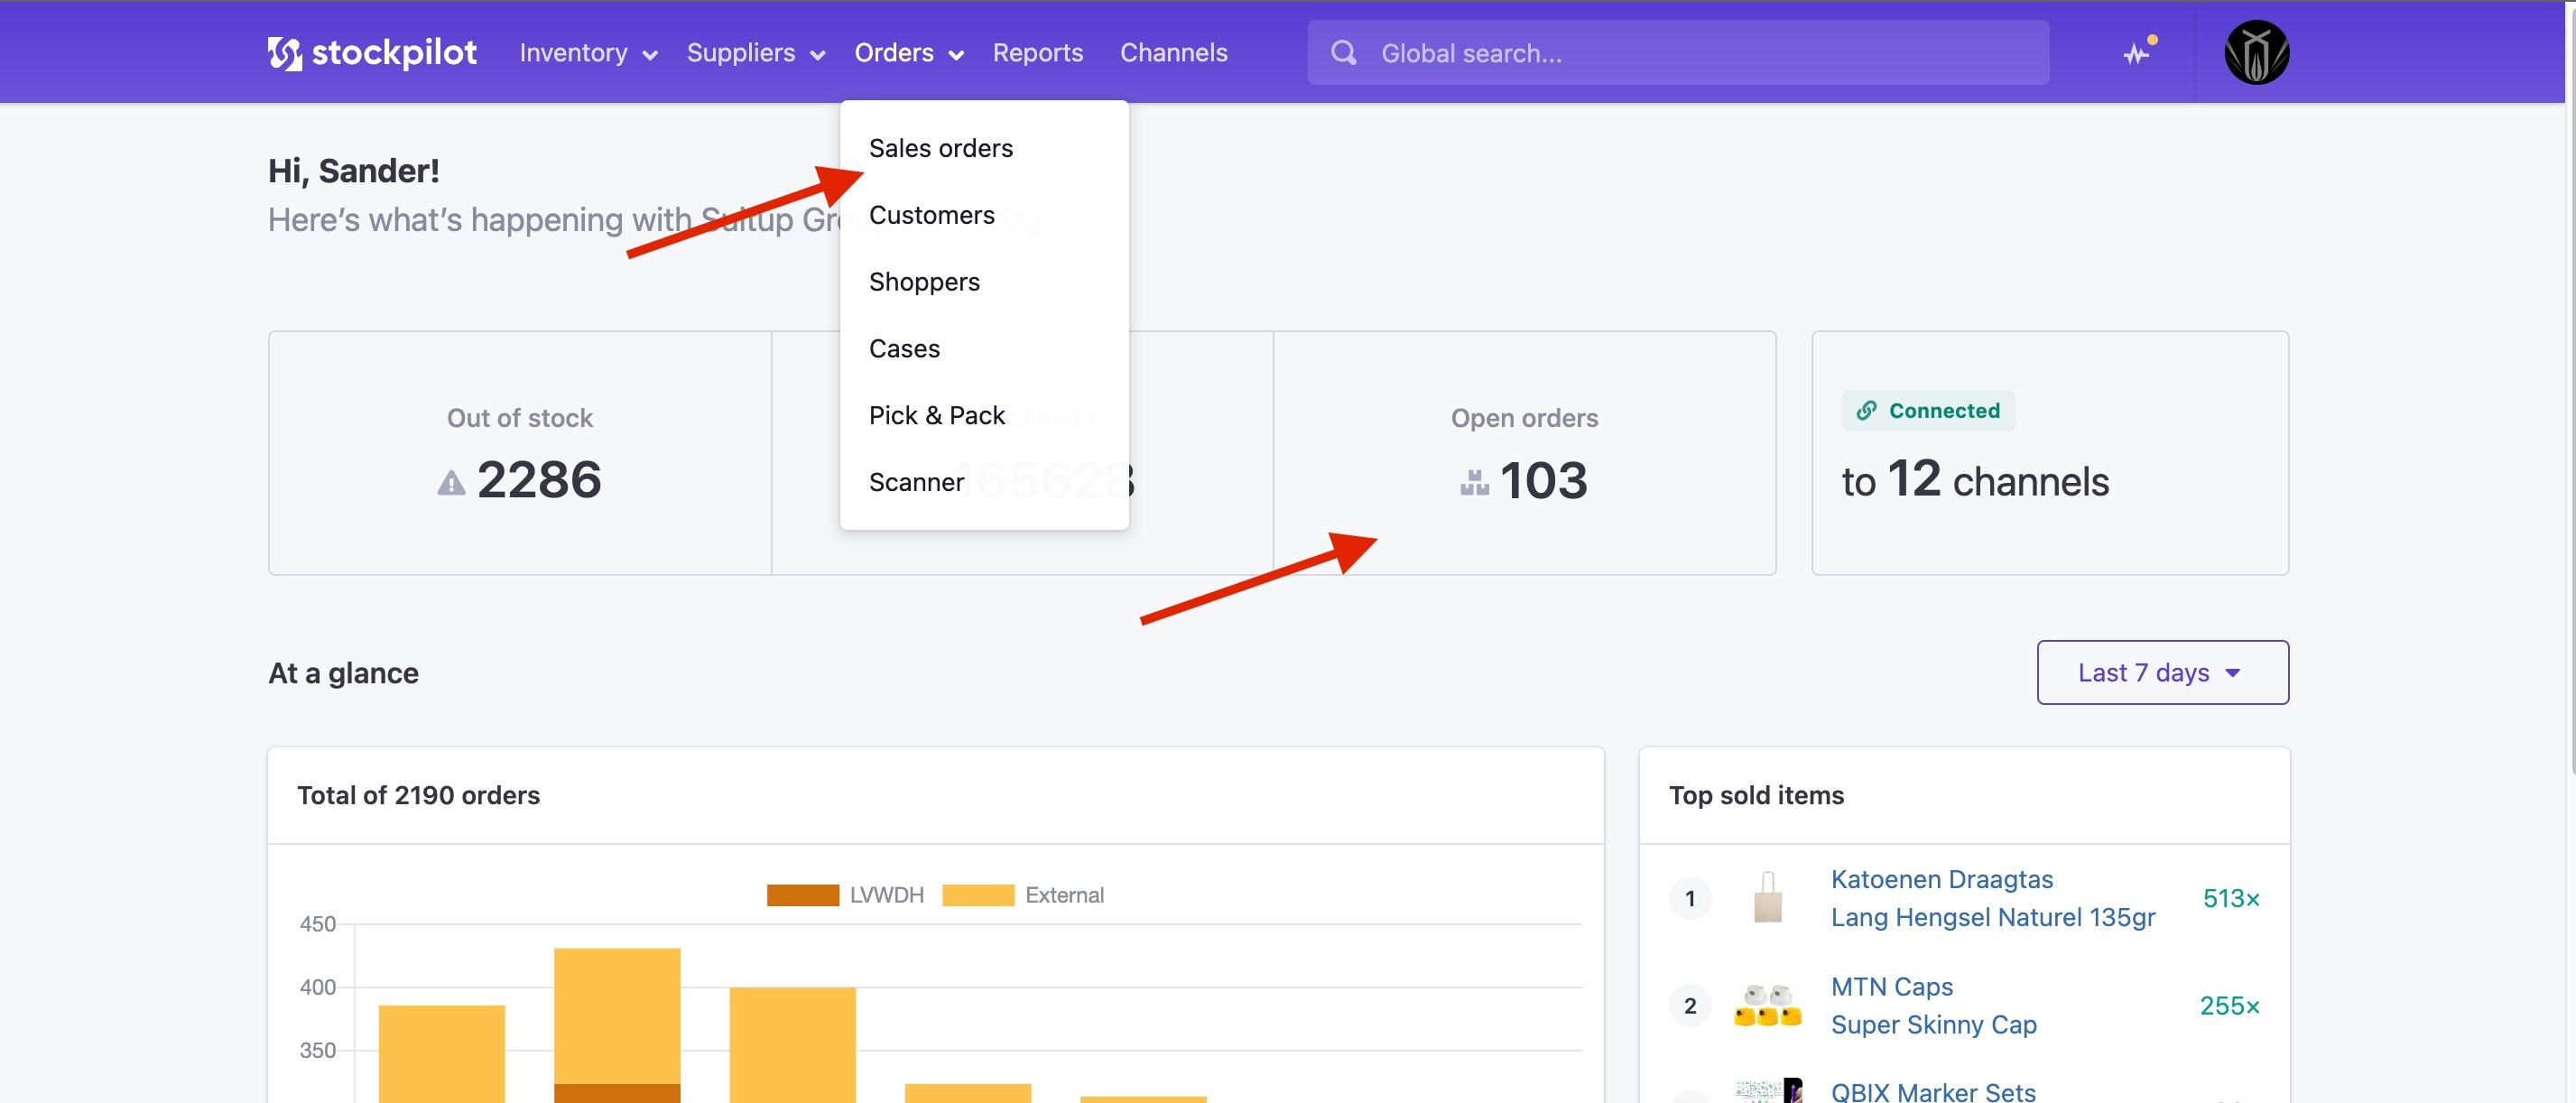Open the 12 channels card
This screenshot has height=1103, width=2576.
[x=2049, y=453]
